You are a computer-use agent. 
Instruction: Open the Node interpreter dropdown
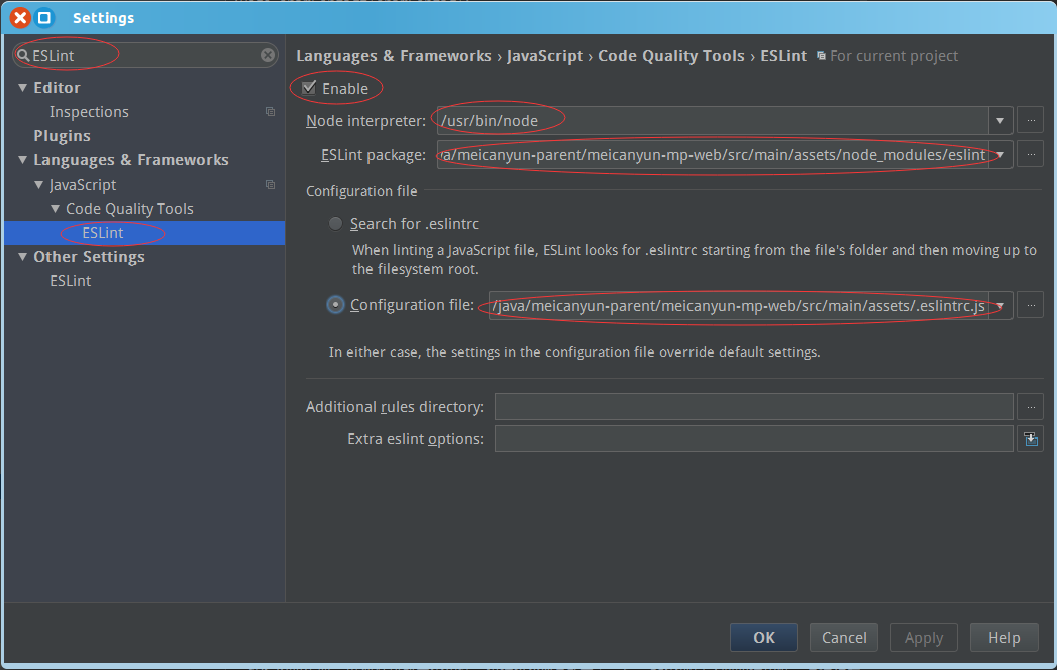(1000, 119)
